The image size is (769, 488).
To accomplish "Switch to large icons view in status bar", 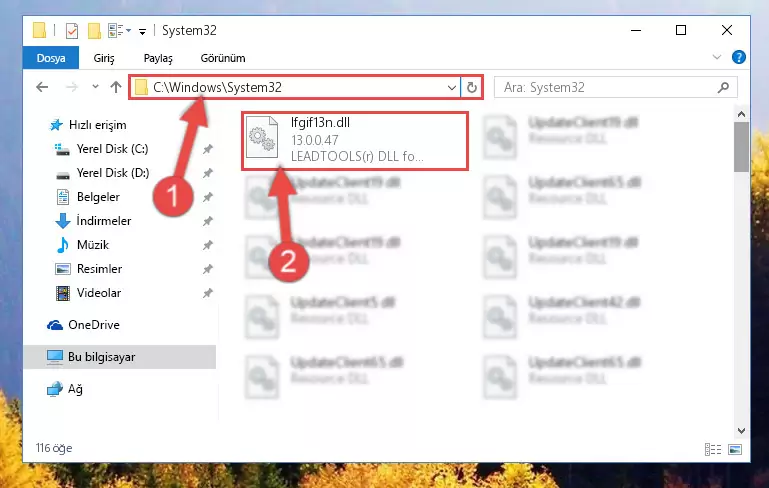I will coord(735,449).
